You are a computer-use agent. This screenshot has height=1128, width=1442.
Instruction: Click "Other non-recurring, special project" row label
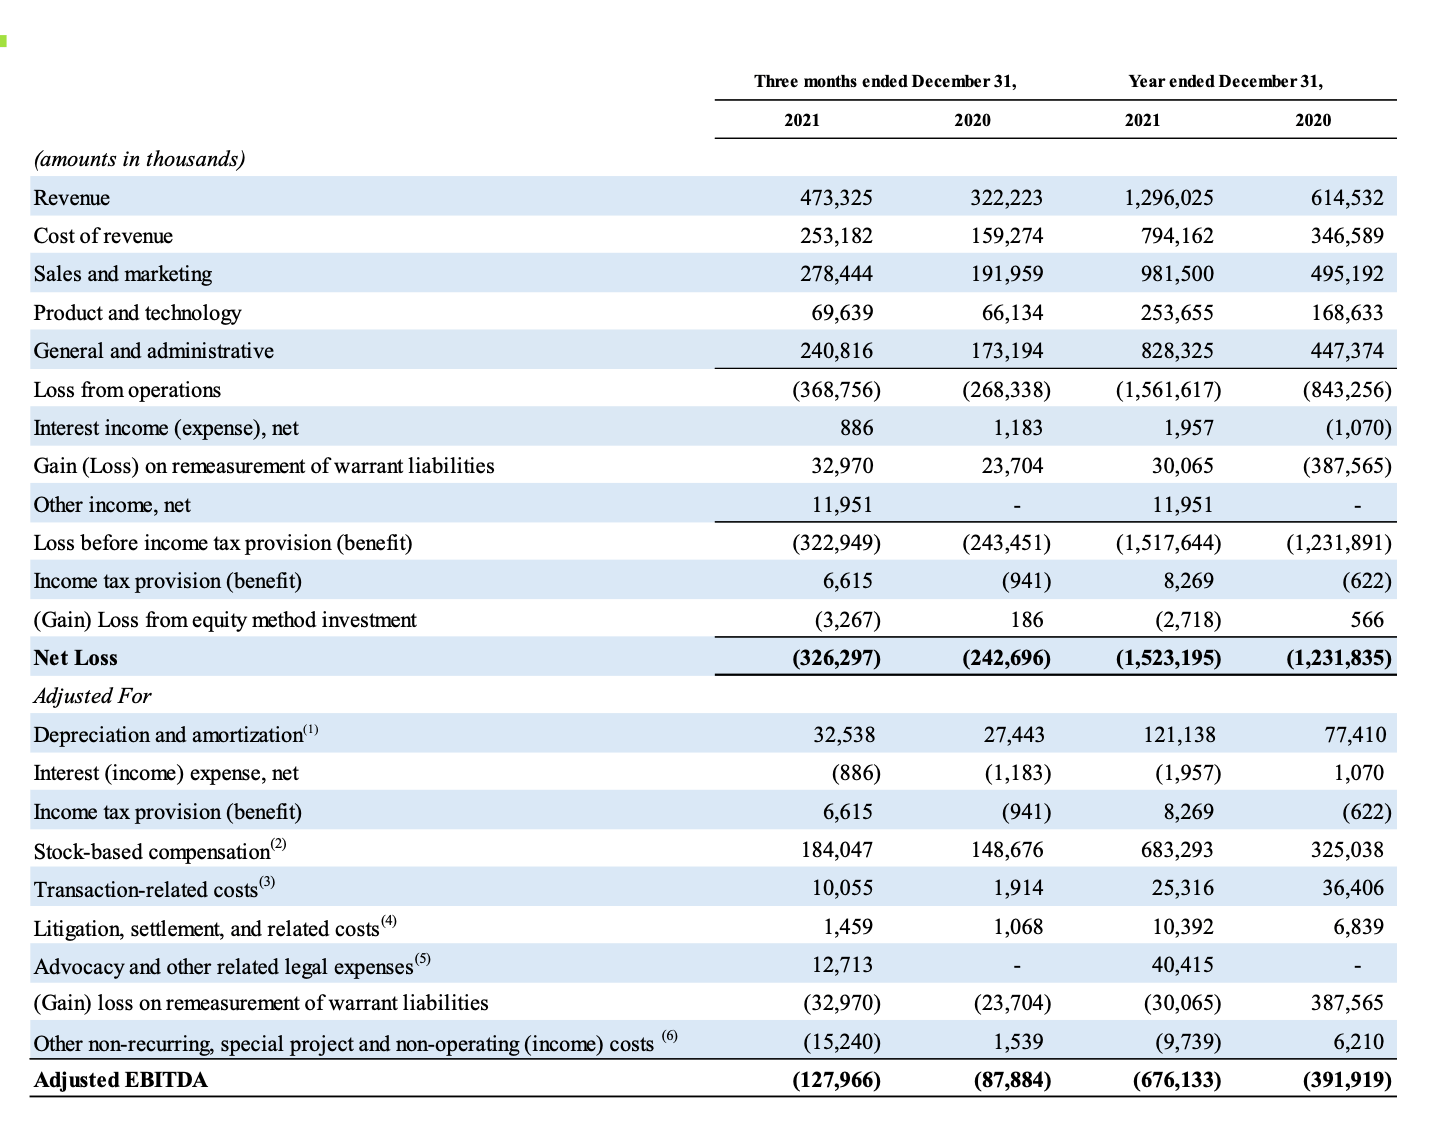(343, 1044)
